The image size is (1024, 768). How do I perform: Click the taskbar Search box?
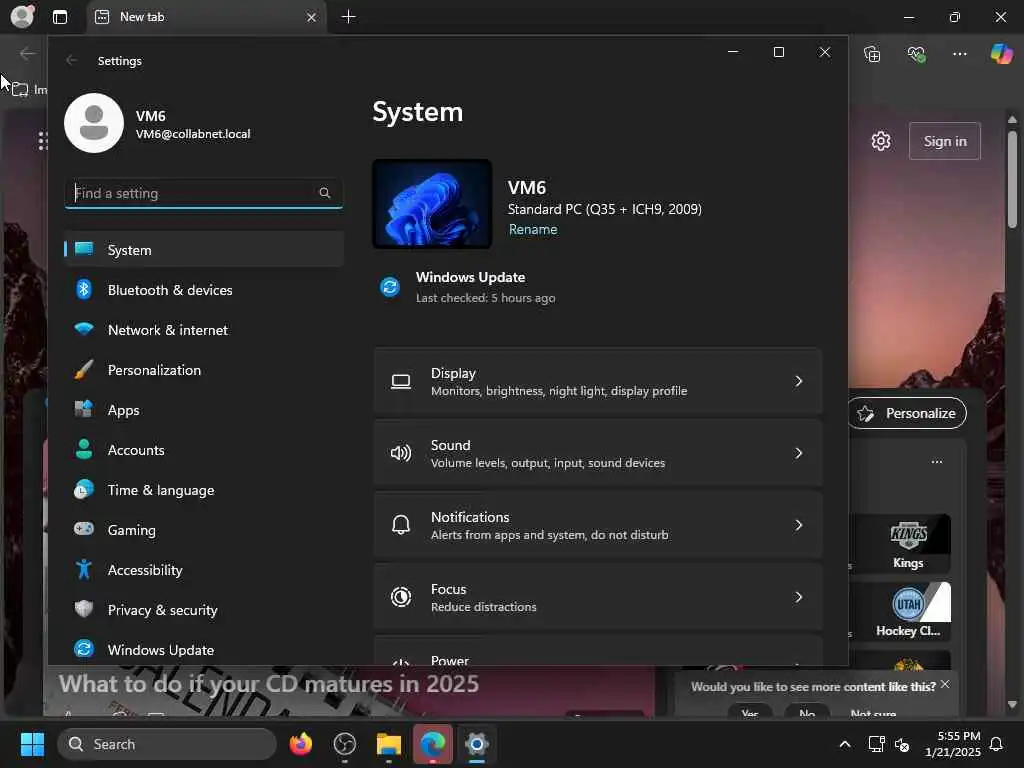point(167,744)
